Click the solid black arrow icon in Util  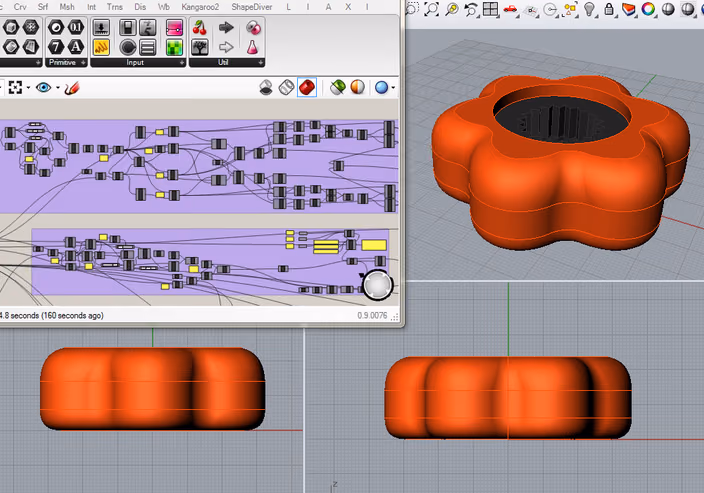[x=226, y=28]
